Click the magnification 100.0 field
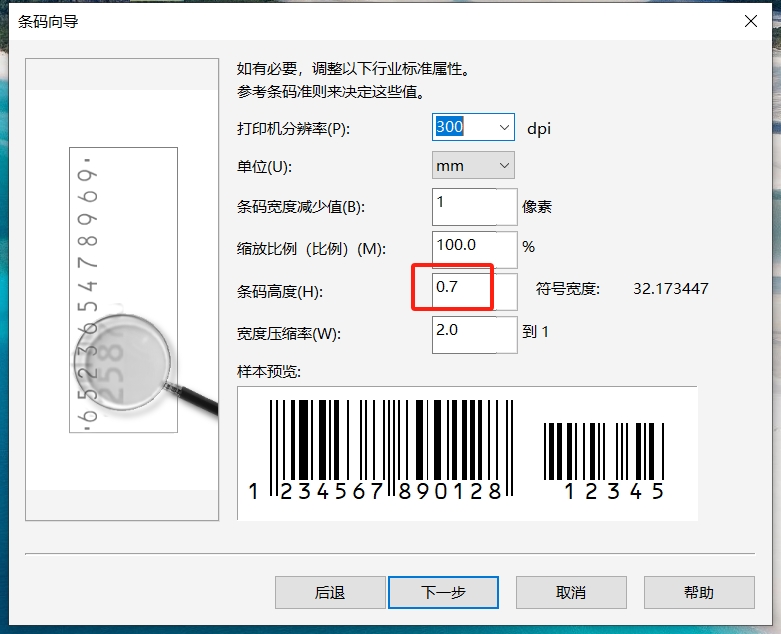 (x=475, y=250)
